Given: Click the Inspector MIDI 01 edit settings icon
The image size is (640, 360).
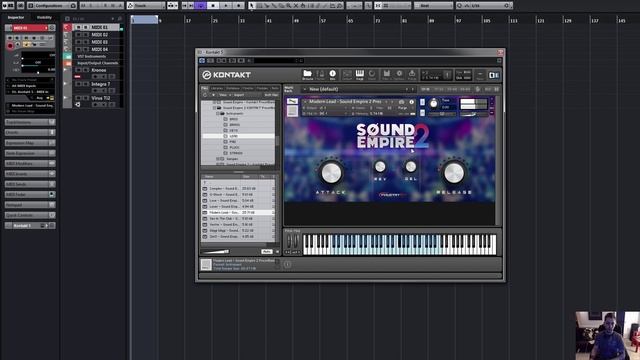Looking at the screenshot, I should [x=52, y=28].
